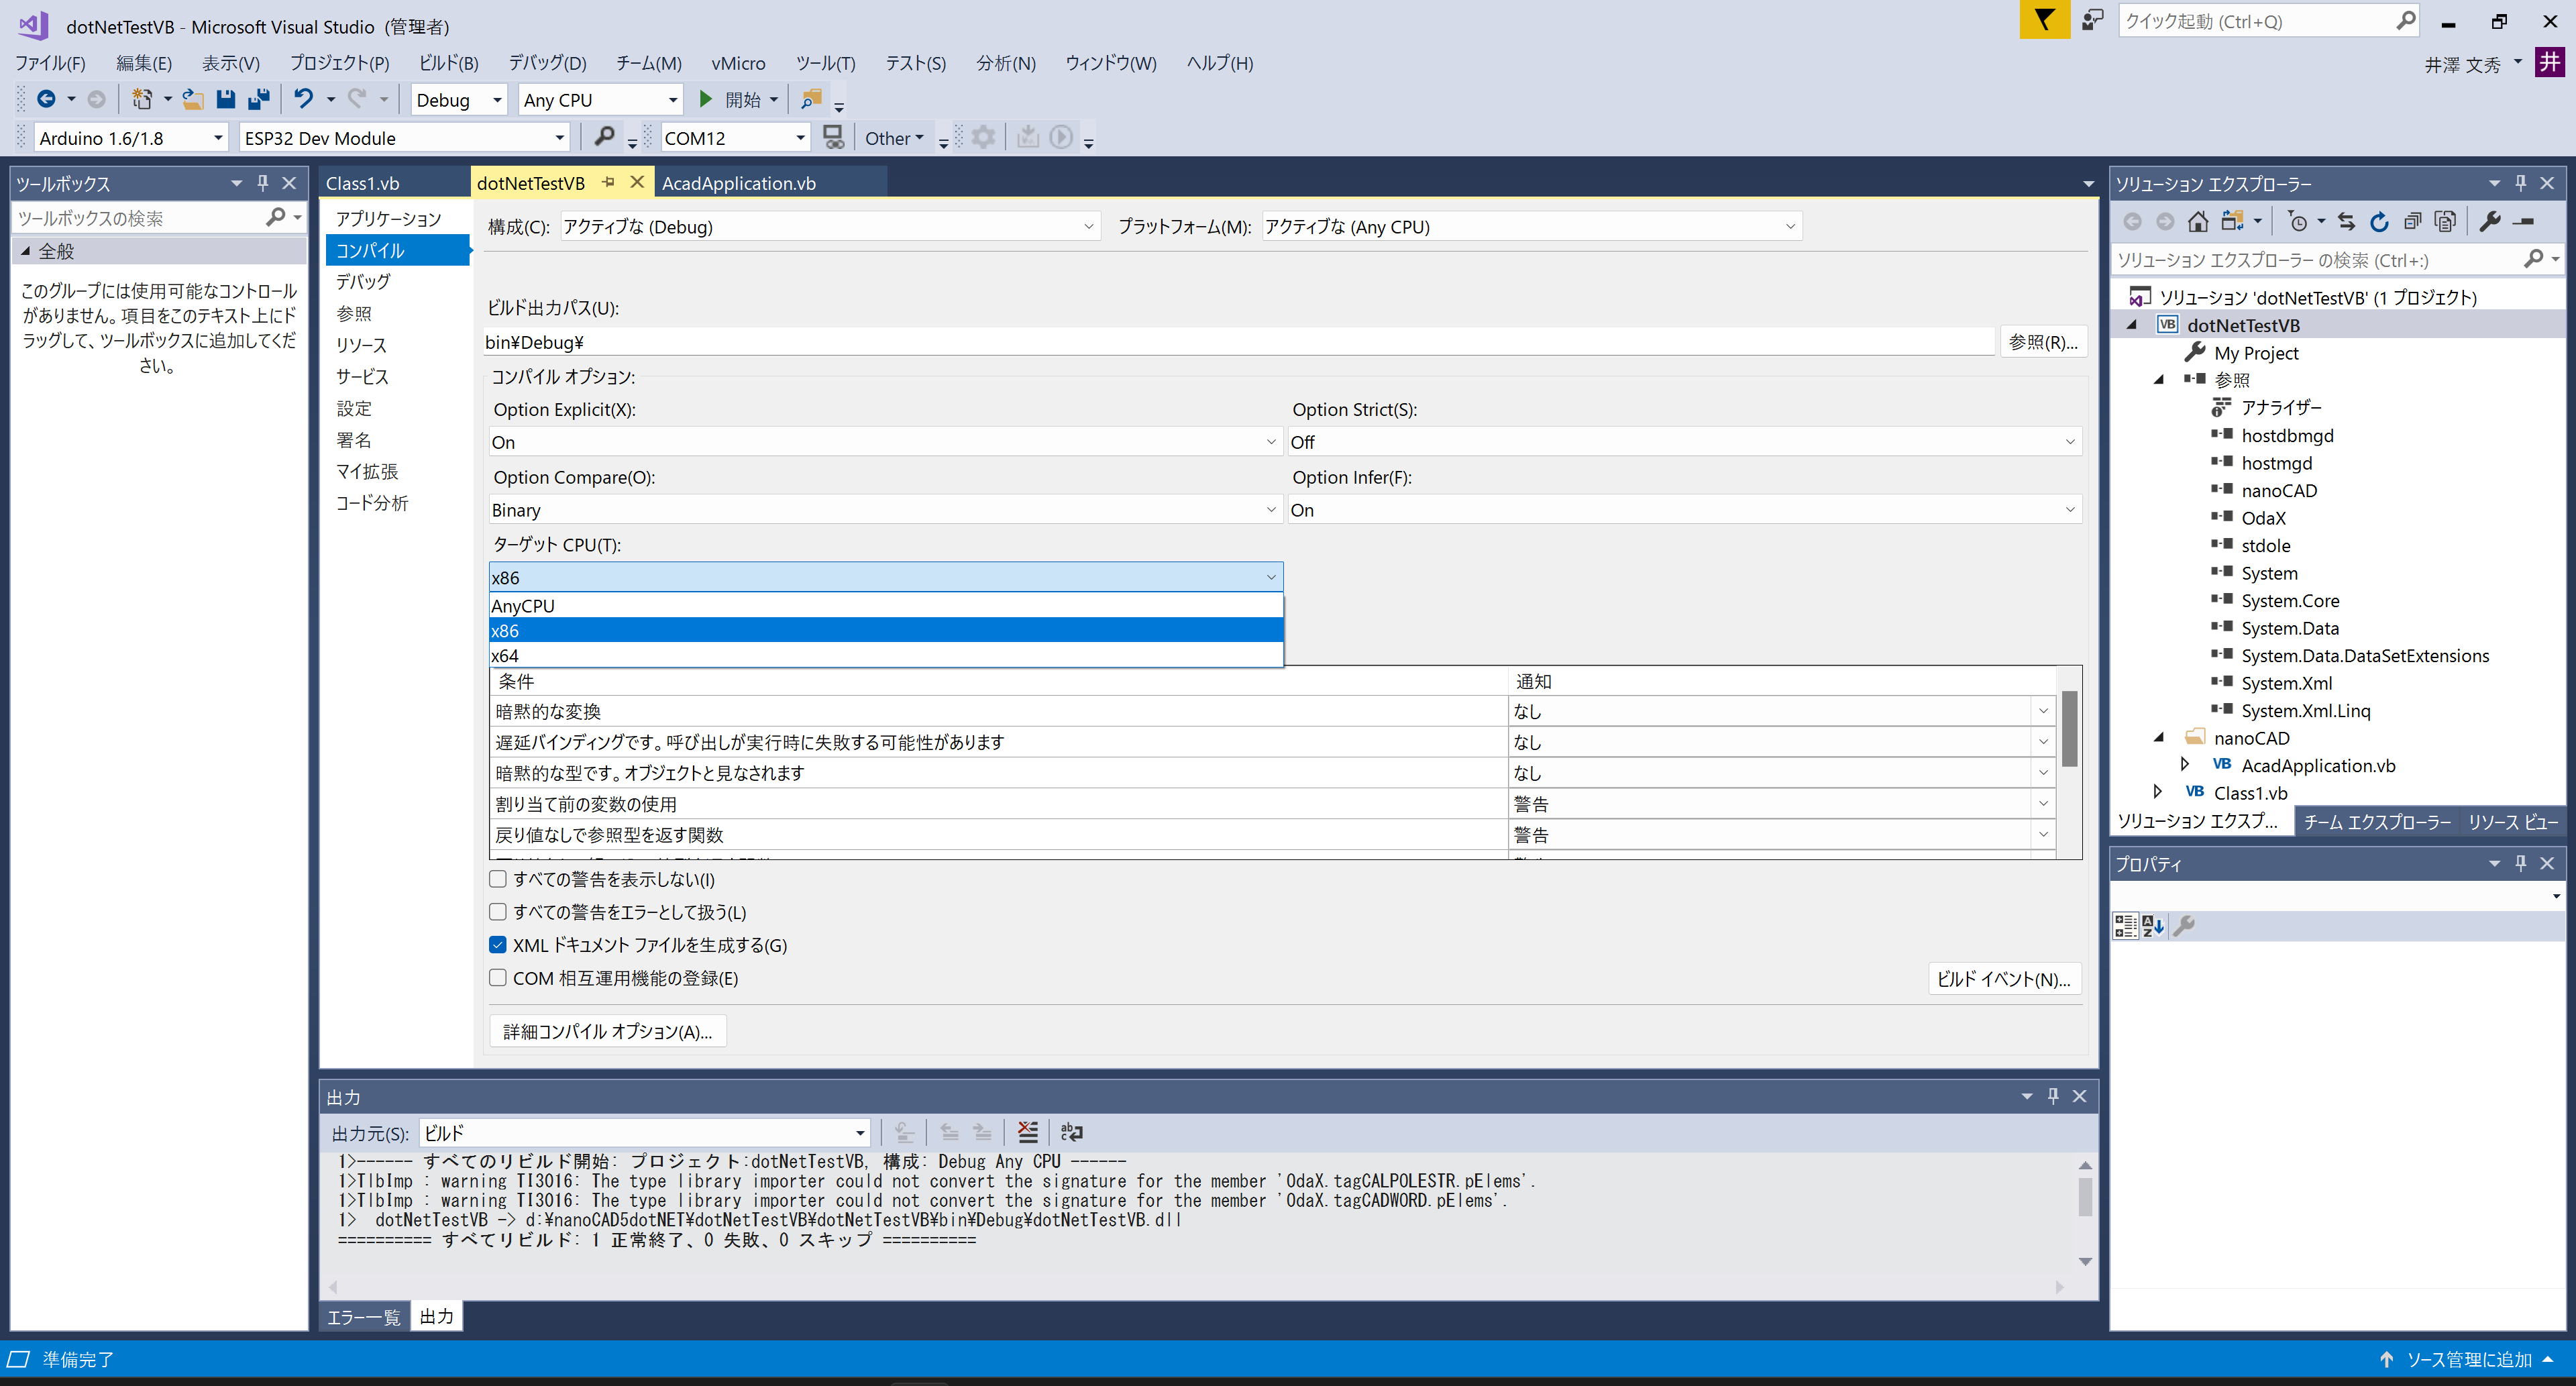The width and height of the screenshot is (2576, 1386).
Task: Open the ビルド(B) menu
Action: click(449, 63)
